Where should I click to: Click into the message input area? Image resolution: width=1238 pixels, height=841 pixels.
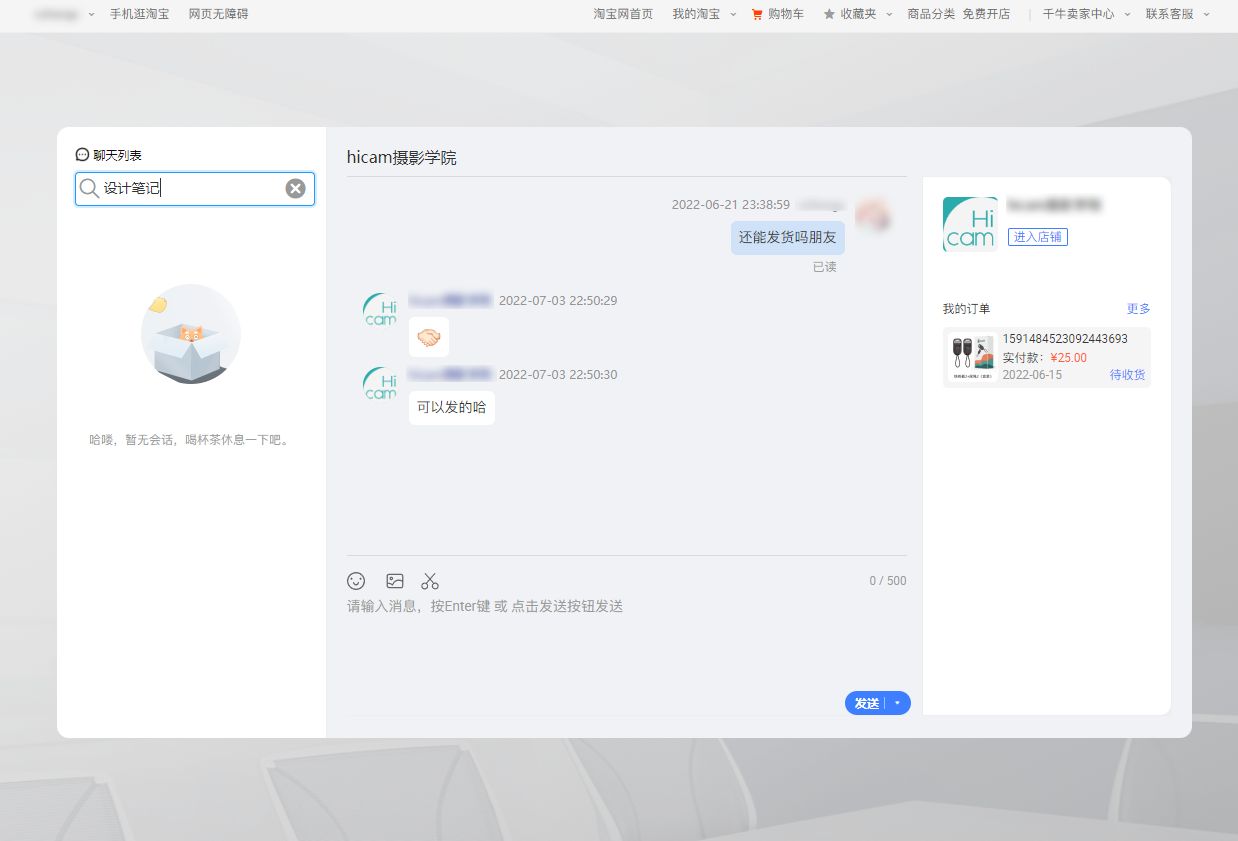click(626, 645)
